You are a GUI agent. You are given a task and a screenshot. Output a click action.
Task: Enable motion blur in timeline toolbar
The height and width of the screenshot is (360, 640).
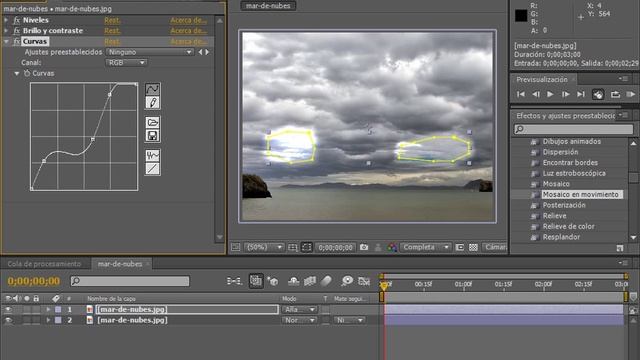pos(326,281)
